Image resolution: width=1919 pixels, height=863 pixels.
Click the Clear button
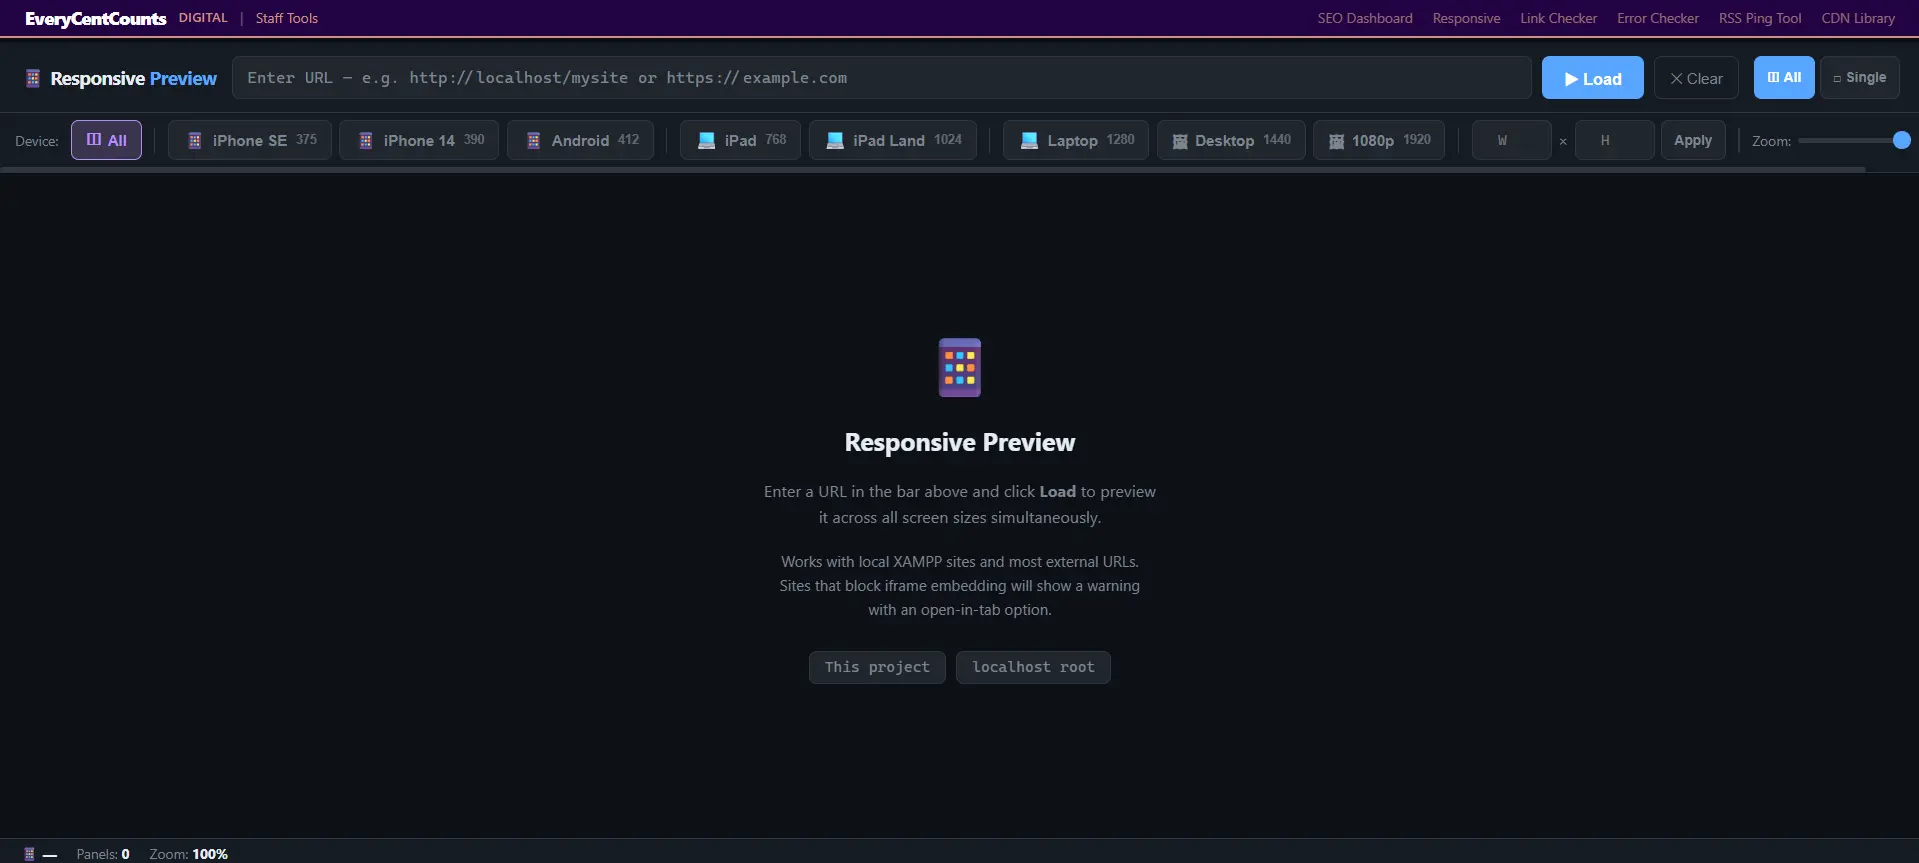point(1696,78)
